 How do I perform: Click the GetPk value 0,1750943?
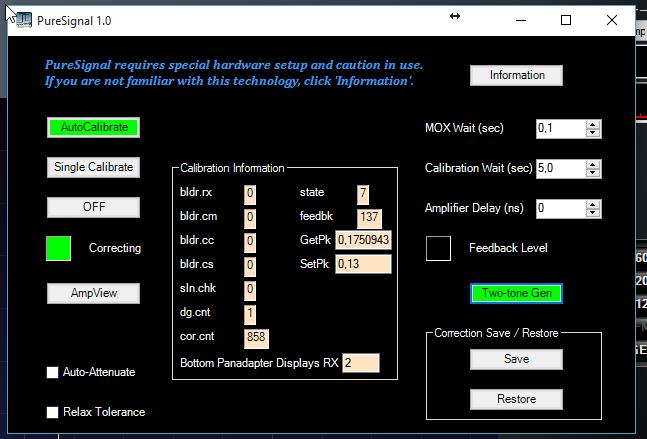363,240
